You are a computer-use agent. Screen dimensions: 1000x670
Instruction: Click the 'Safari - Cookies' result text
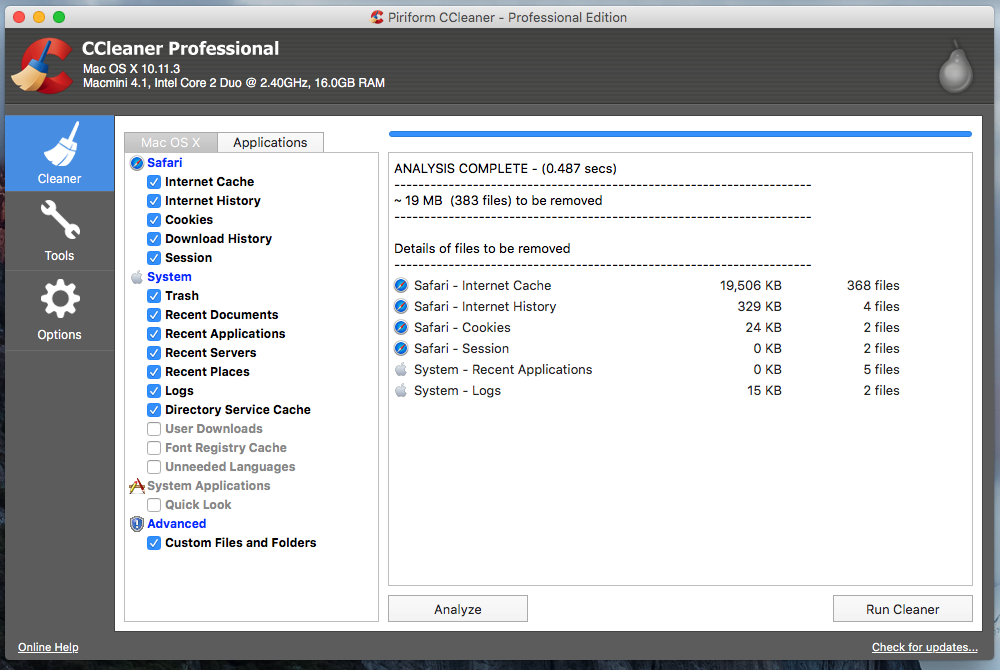pos(462,328)
